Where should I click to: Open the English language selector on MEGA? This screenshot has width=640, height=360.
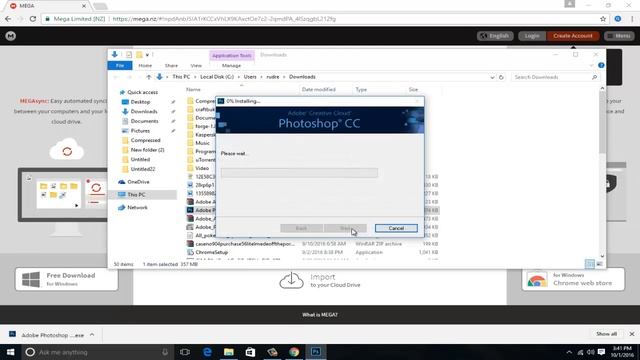click(495, 36)
